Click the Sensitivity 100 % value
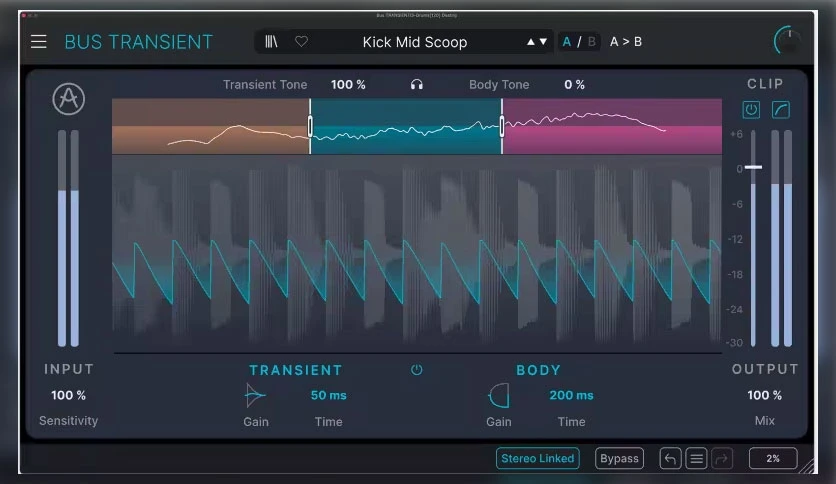836x484 pixels. 68,396
